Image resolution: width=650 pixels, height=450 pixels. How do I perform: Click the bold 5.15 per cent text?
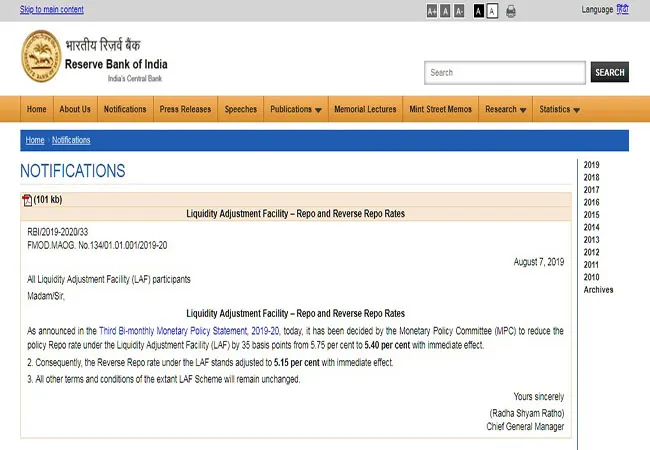[x=297, y=363]
